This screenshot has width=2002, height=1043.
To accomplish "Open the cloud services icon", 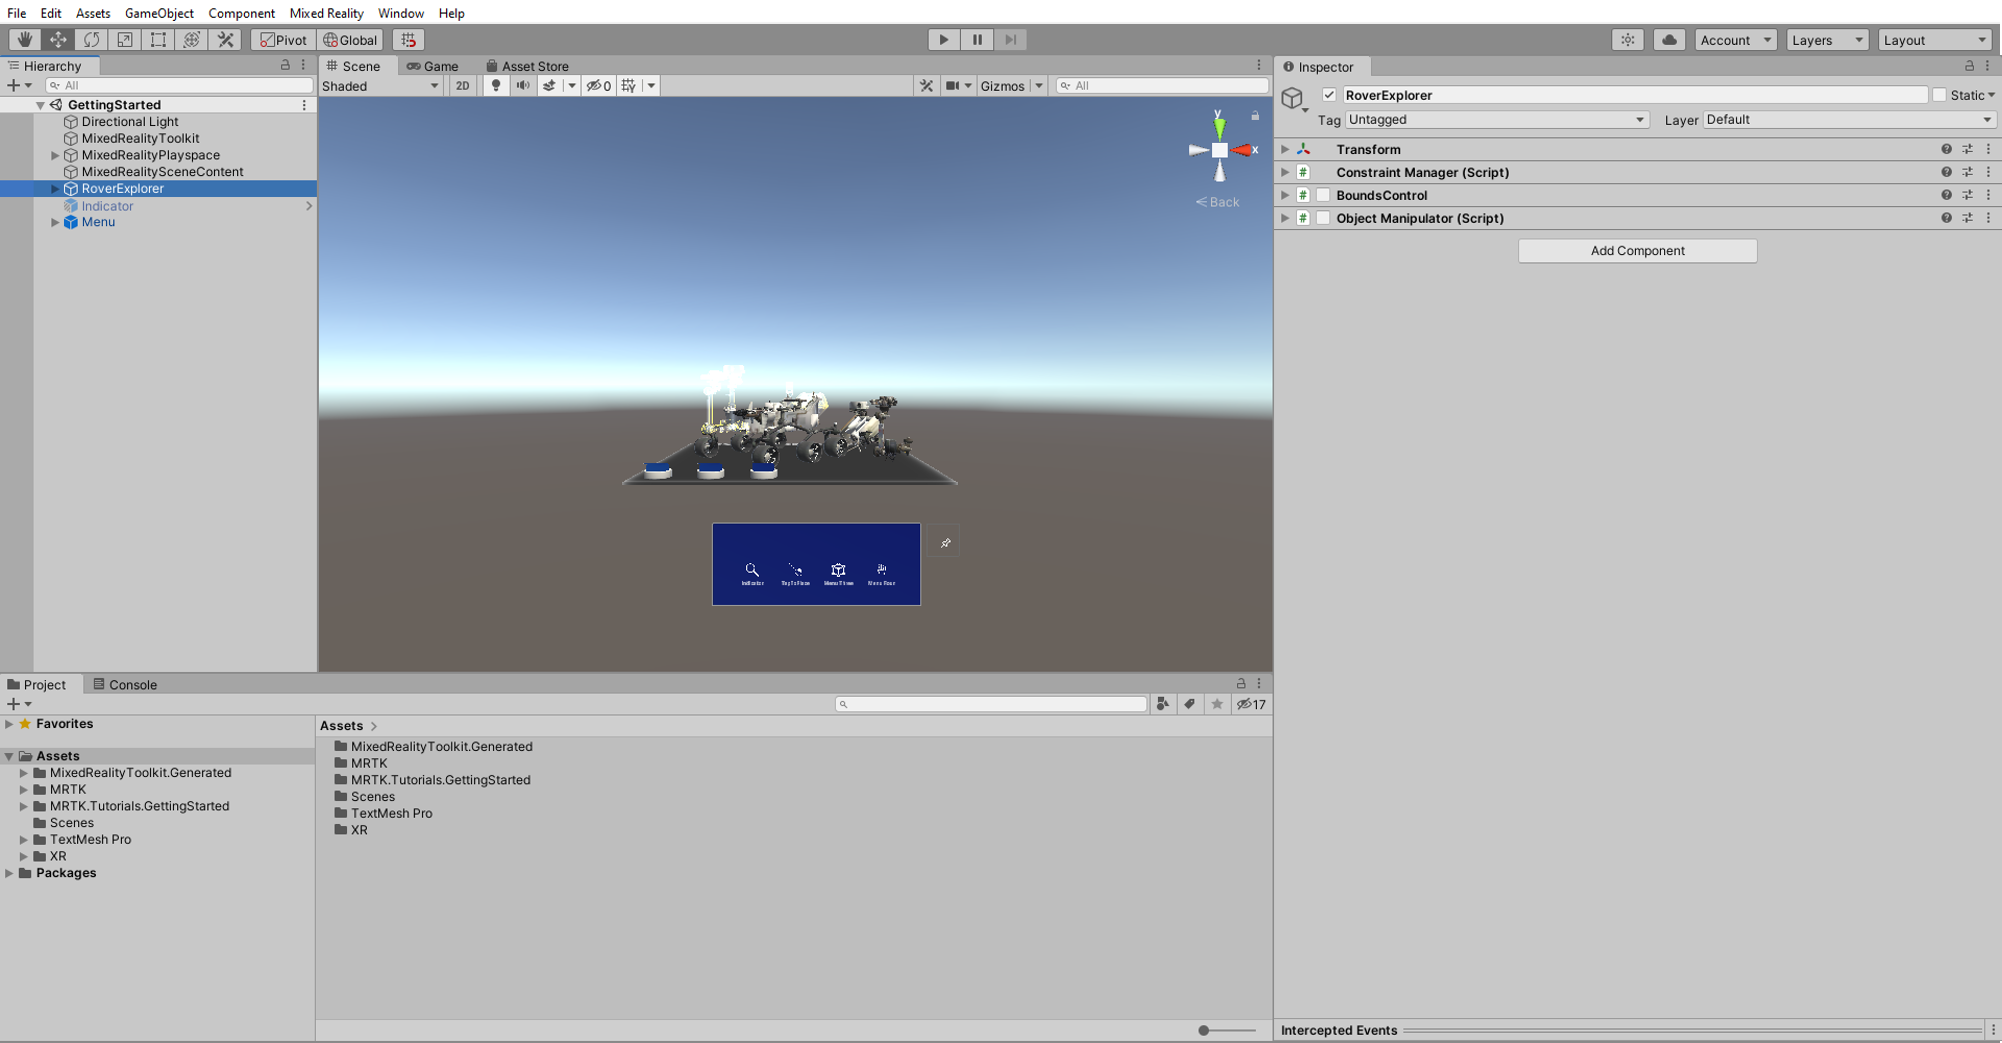I will click(x=1669, y=40).
